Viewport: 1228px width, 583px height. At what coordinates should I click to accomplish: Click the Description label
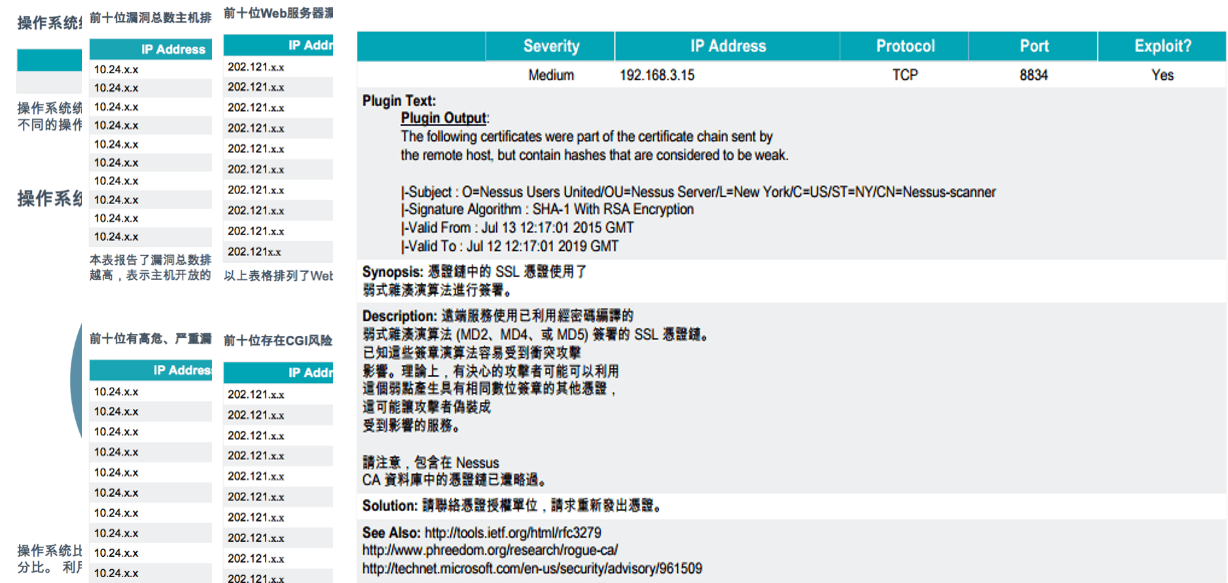[x=398, y=316]
